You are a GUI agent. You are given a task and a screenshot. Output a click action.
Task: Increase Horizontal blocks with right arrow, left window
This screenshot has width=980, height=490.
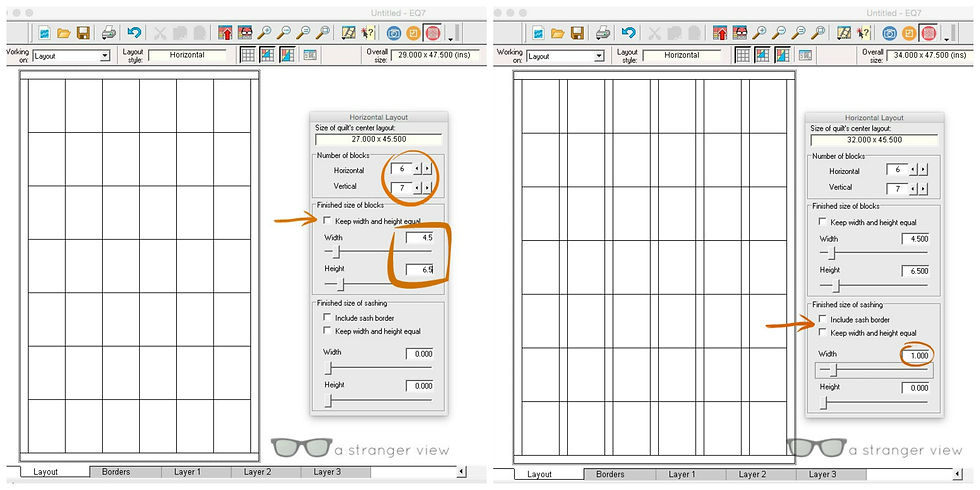(x=428, y=169)
